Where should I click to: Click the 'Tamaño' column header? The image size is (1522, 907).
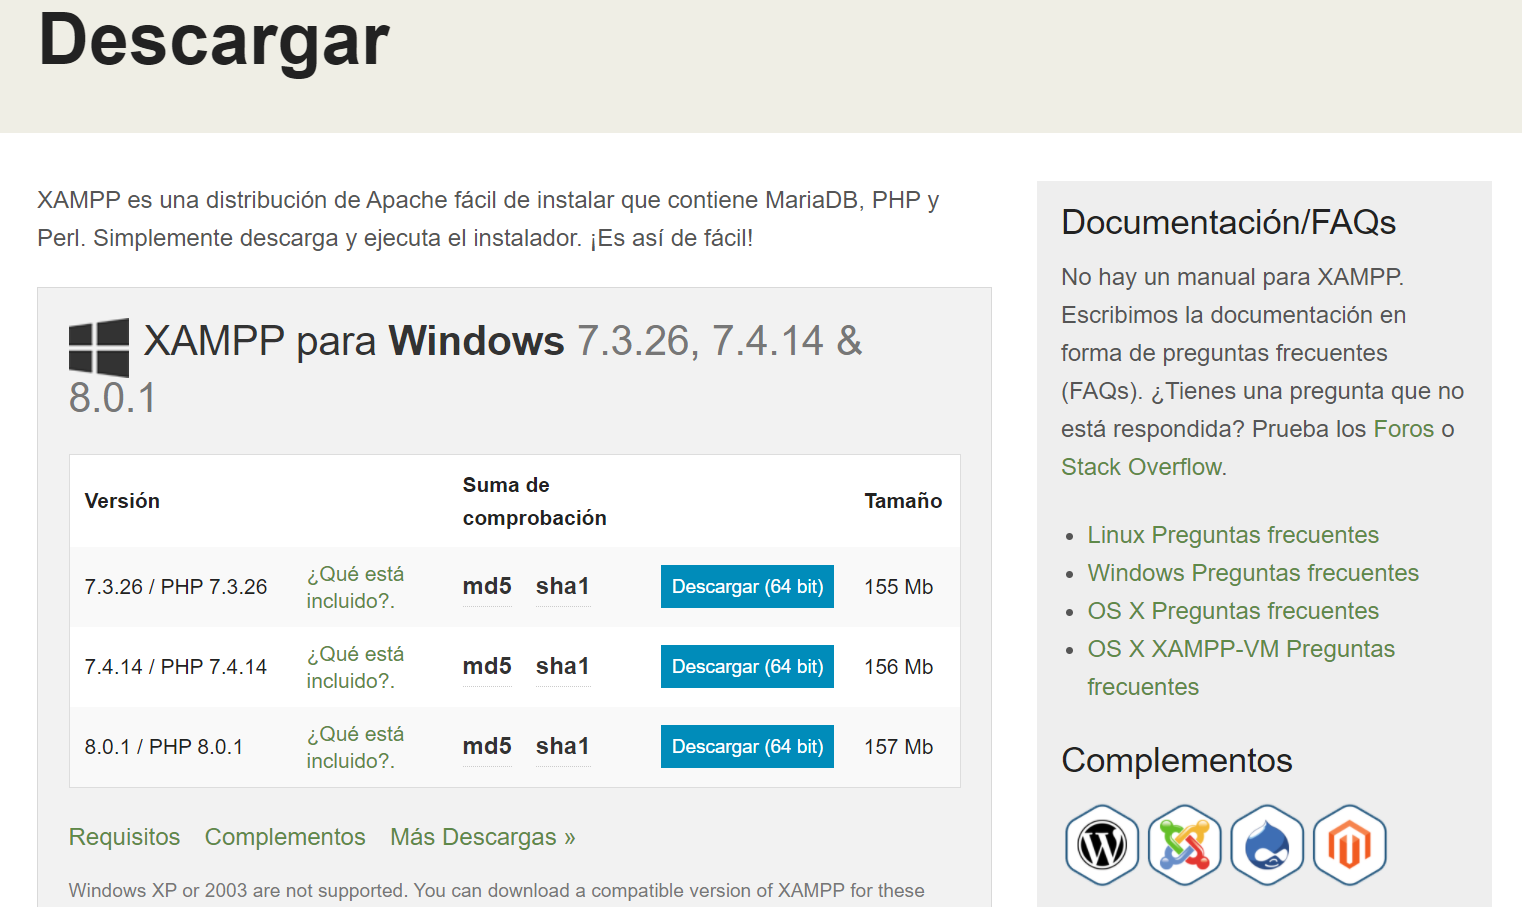(903, 501)
